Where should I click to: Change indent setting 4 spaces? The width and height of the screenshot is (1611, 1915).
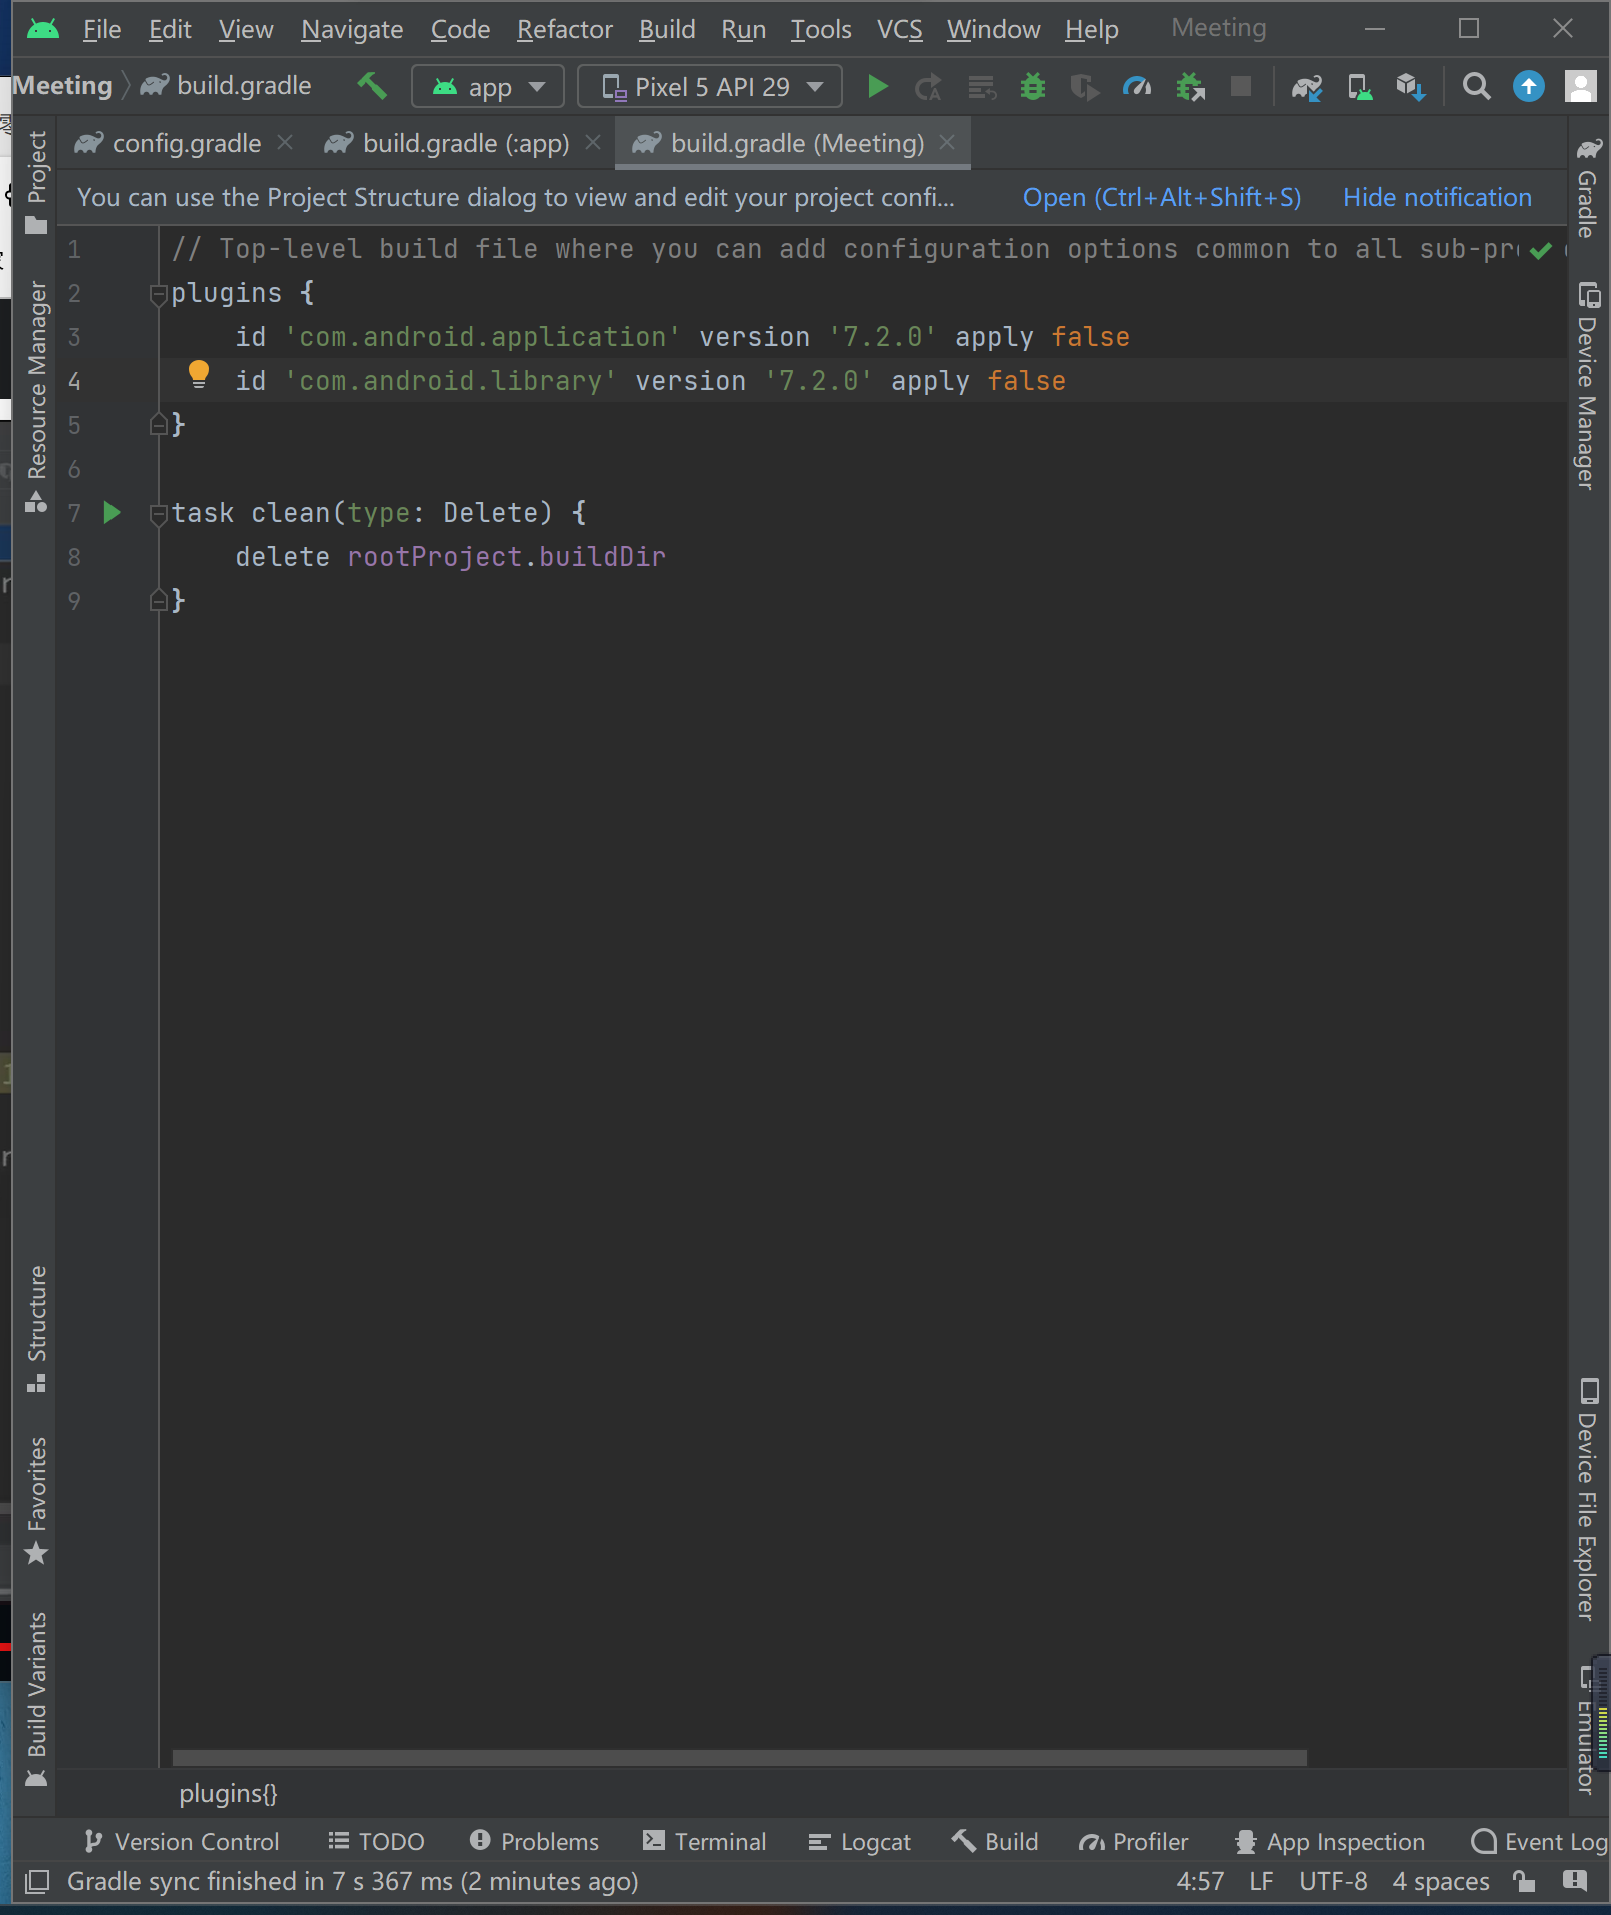click(1441, 1881)
